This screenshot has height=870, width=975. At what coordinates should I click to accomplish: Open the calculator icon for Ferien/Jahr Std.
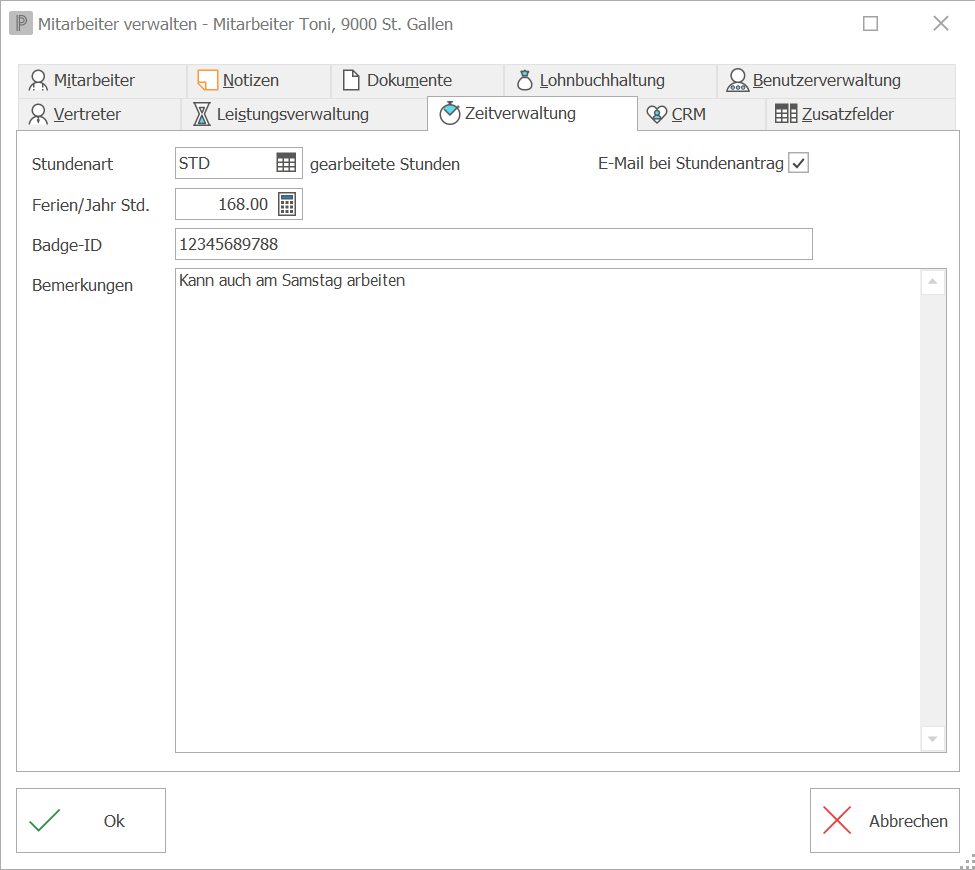tap(287, 204)
